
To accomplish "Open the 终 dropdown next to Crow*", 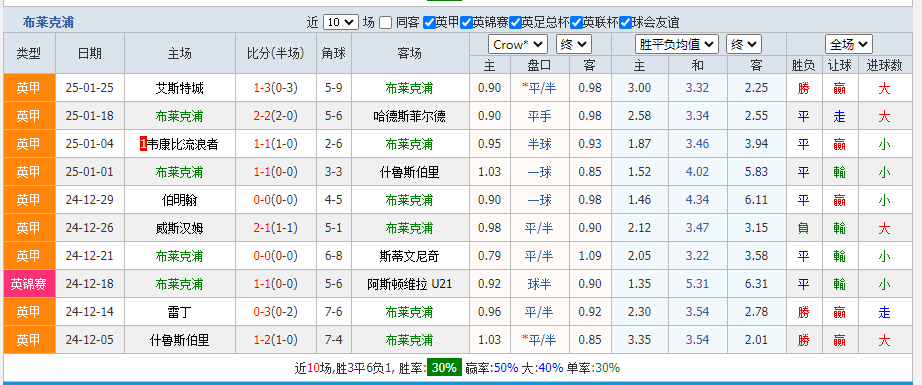I will click(573, 45).
